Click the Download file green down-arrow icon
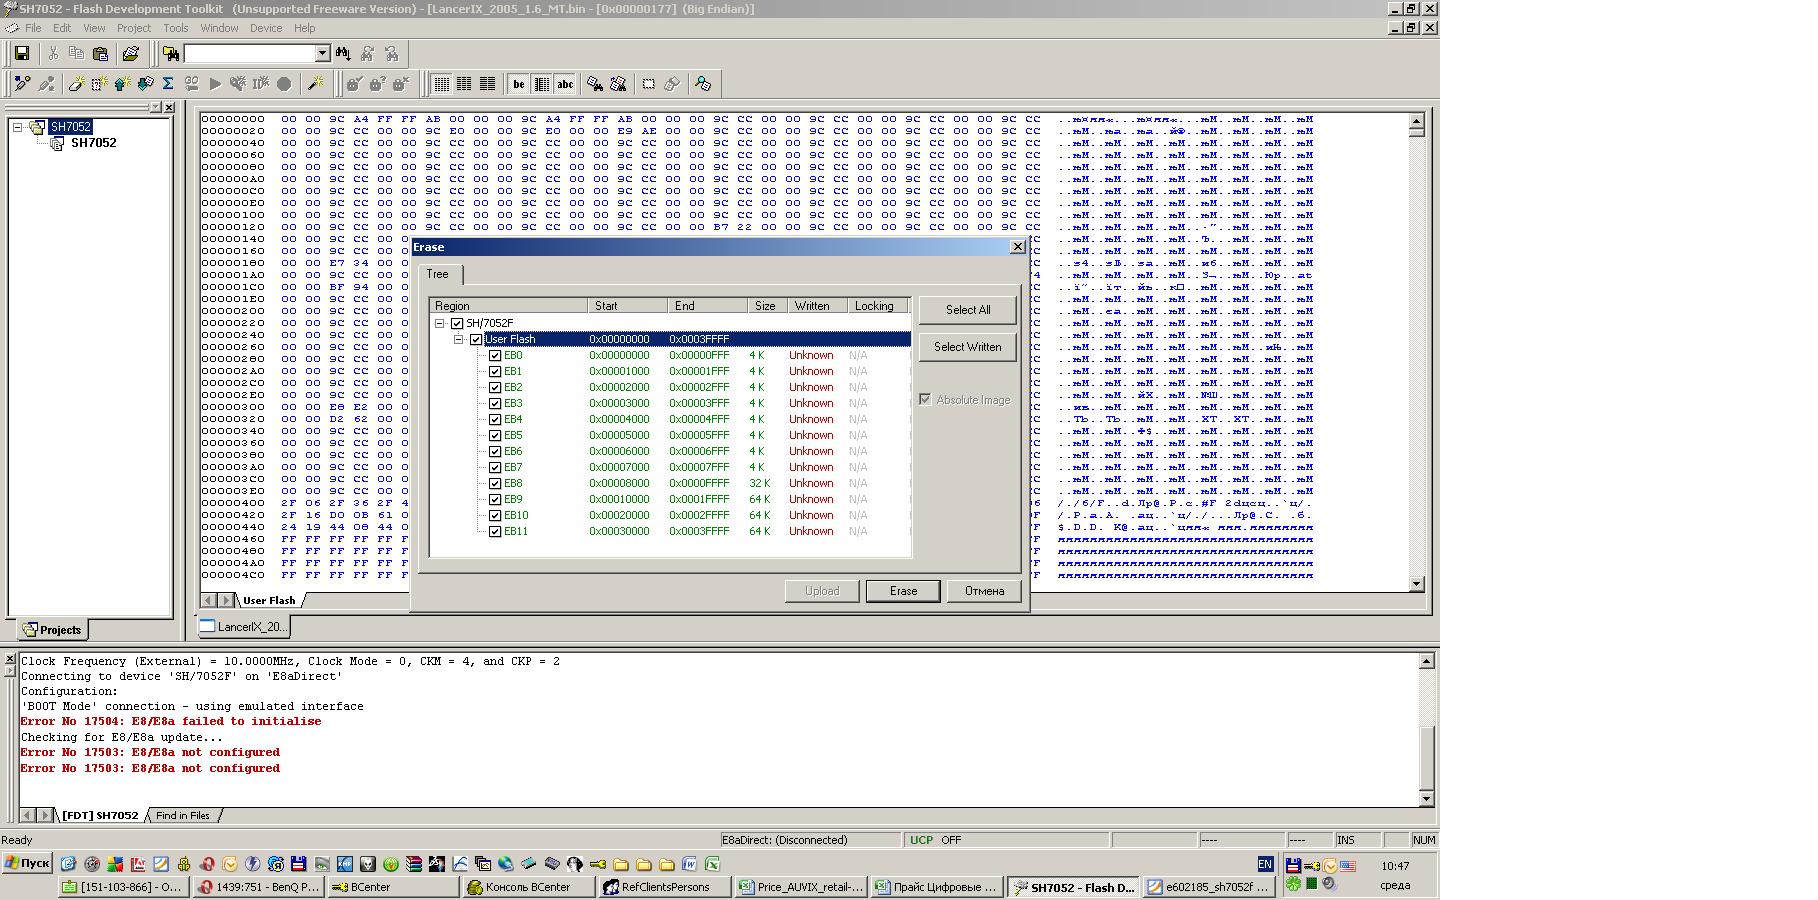 145,84
